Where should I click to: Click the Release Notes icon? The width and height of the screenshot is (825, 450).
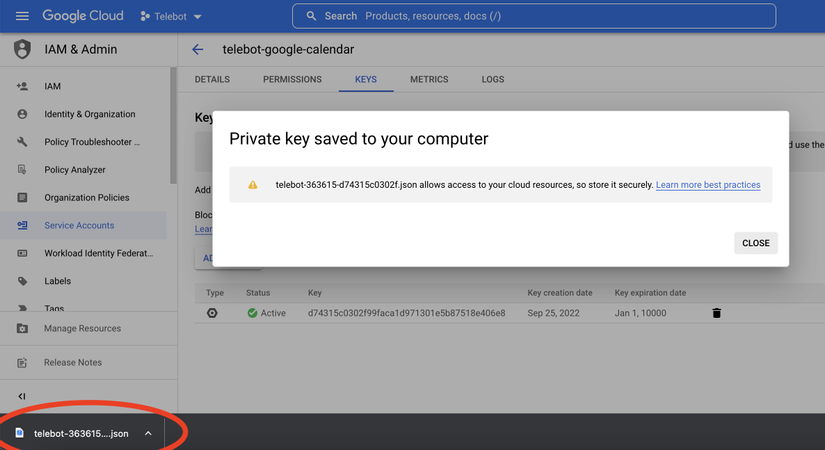tap(22, 362)
